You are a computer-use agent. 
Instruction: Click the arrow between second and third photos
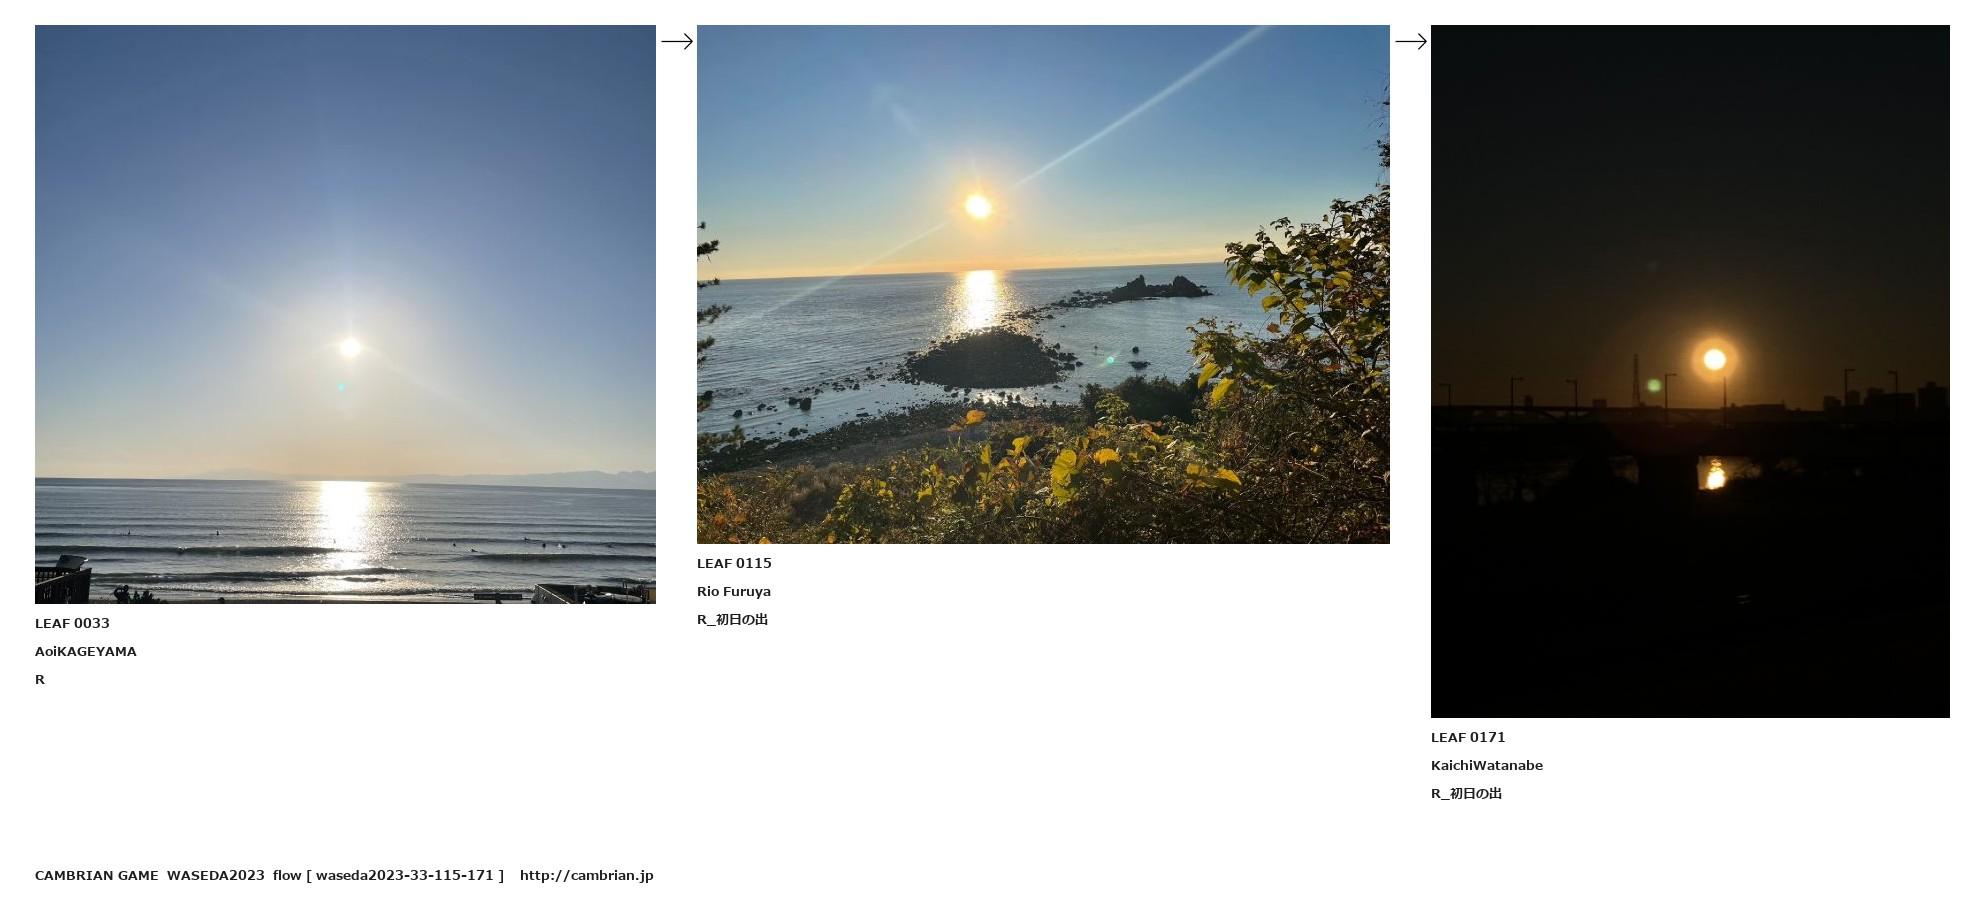point(1411,41)
